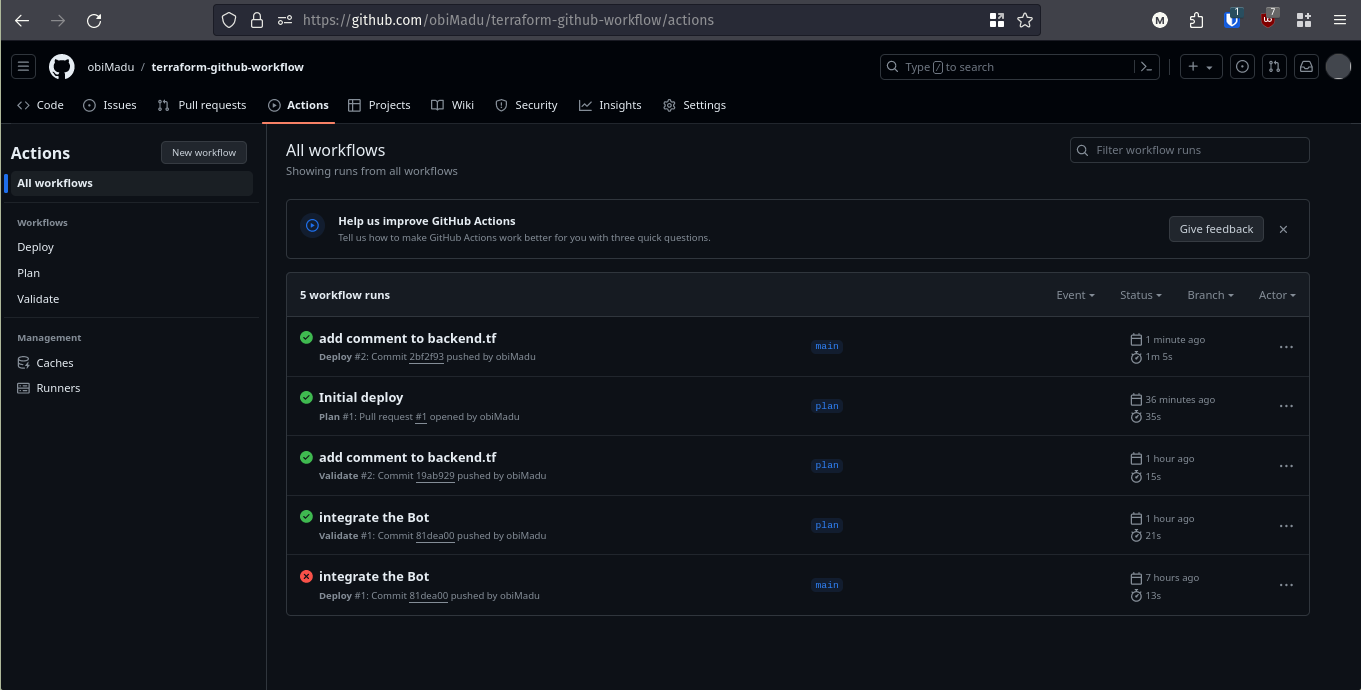Expand the Status filter dropdown
This screenshot has width=1361, height=690.
tap(1141, 295)
